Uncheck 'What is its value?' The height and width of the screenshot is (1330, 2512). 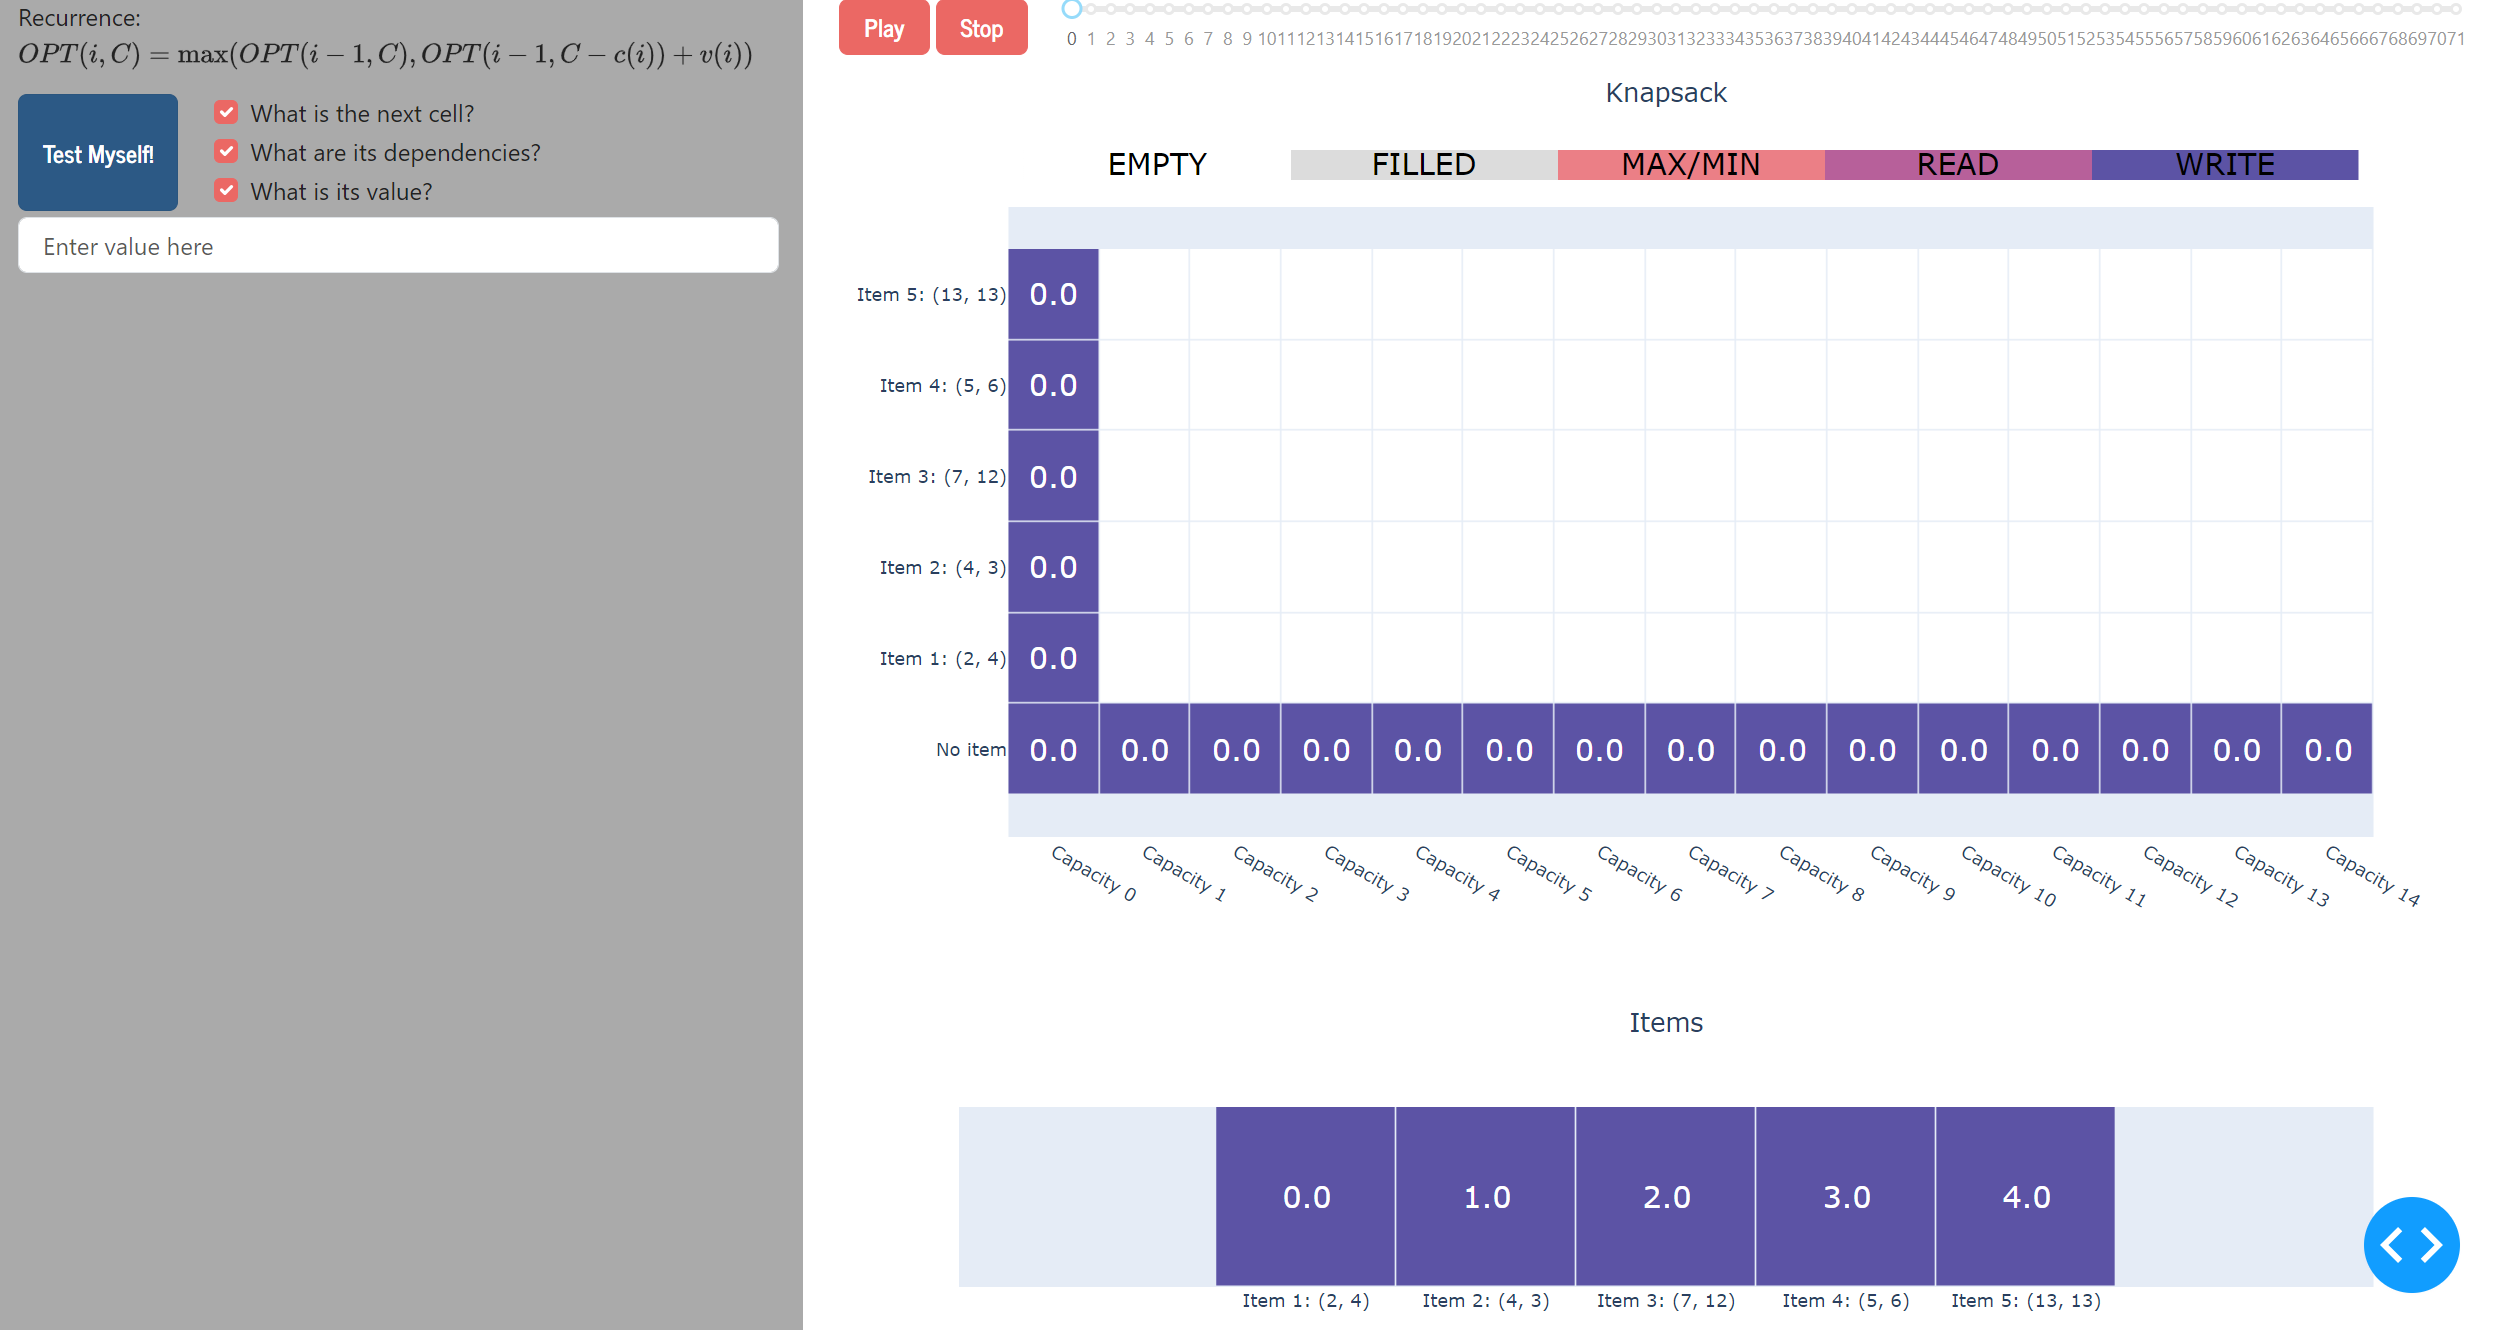pos(226,190)
